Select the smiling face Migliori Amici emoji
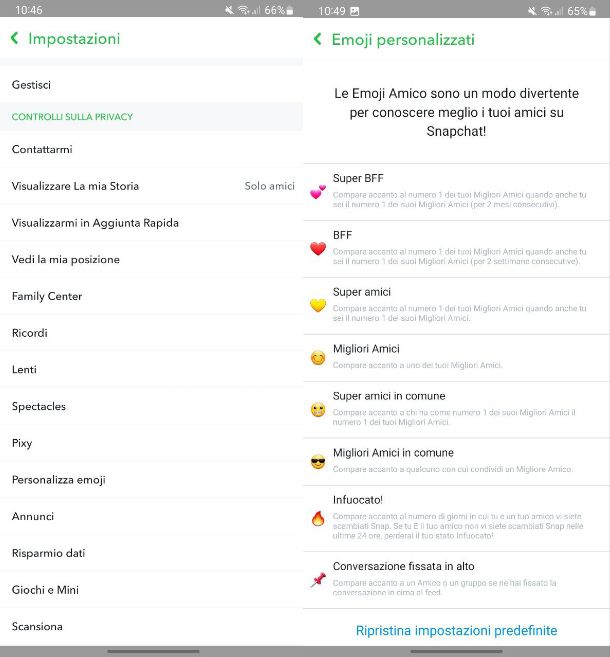 tap(318, 358)
